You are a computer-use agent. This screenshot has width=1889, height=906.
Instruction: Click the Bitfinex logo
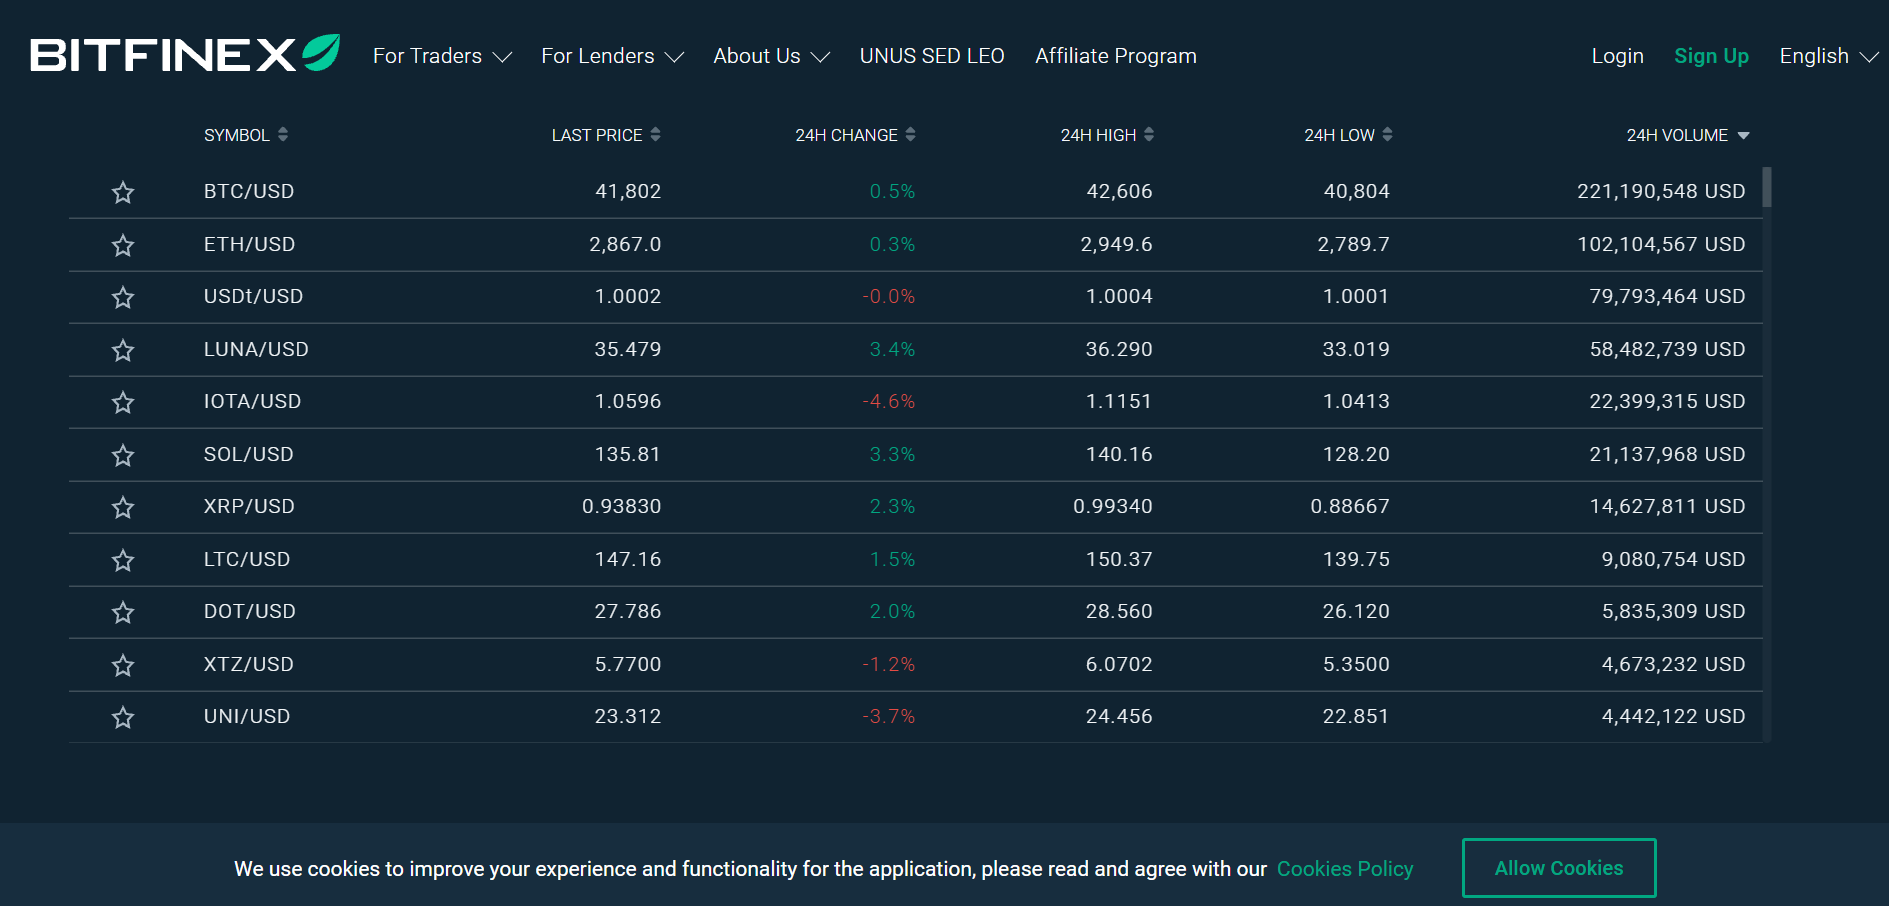click(185, 54)
